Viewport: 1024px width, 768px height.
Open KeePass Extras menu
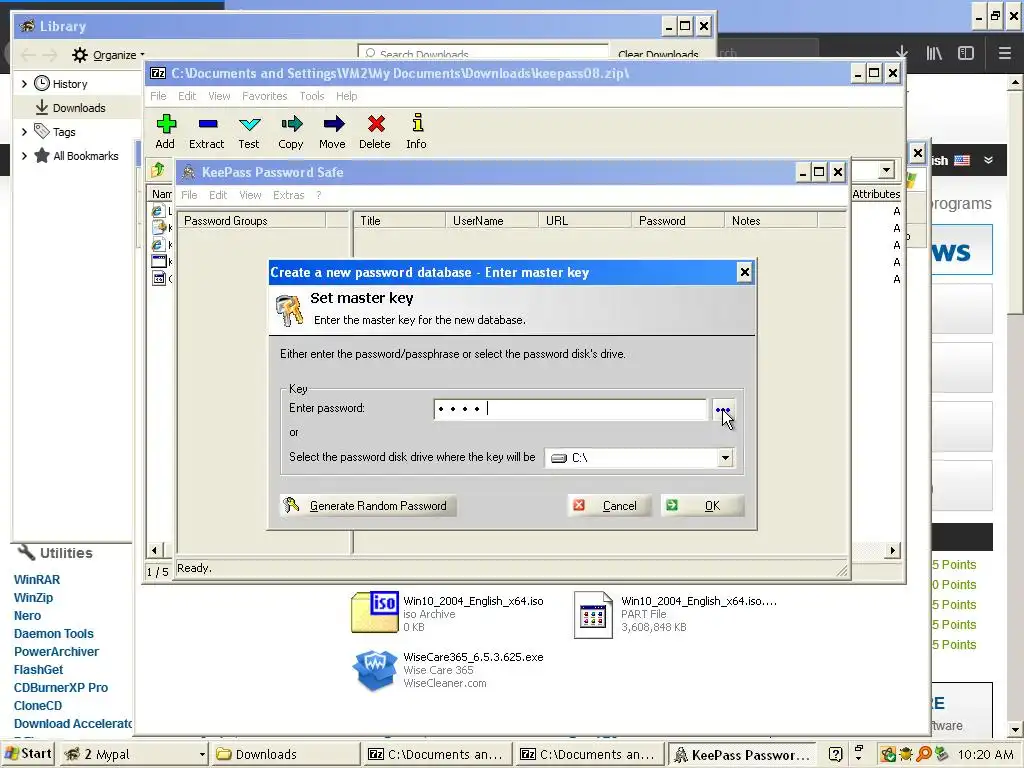[289, 195]
